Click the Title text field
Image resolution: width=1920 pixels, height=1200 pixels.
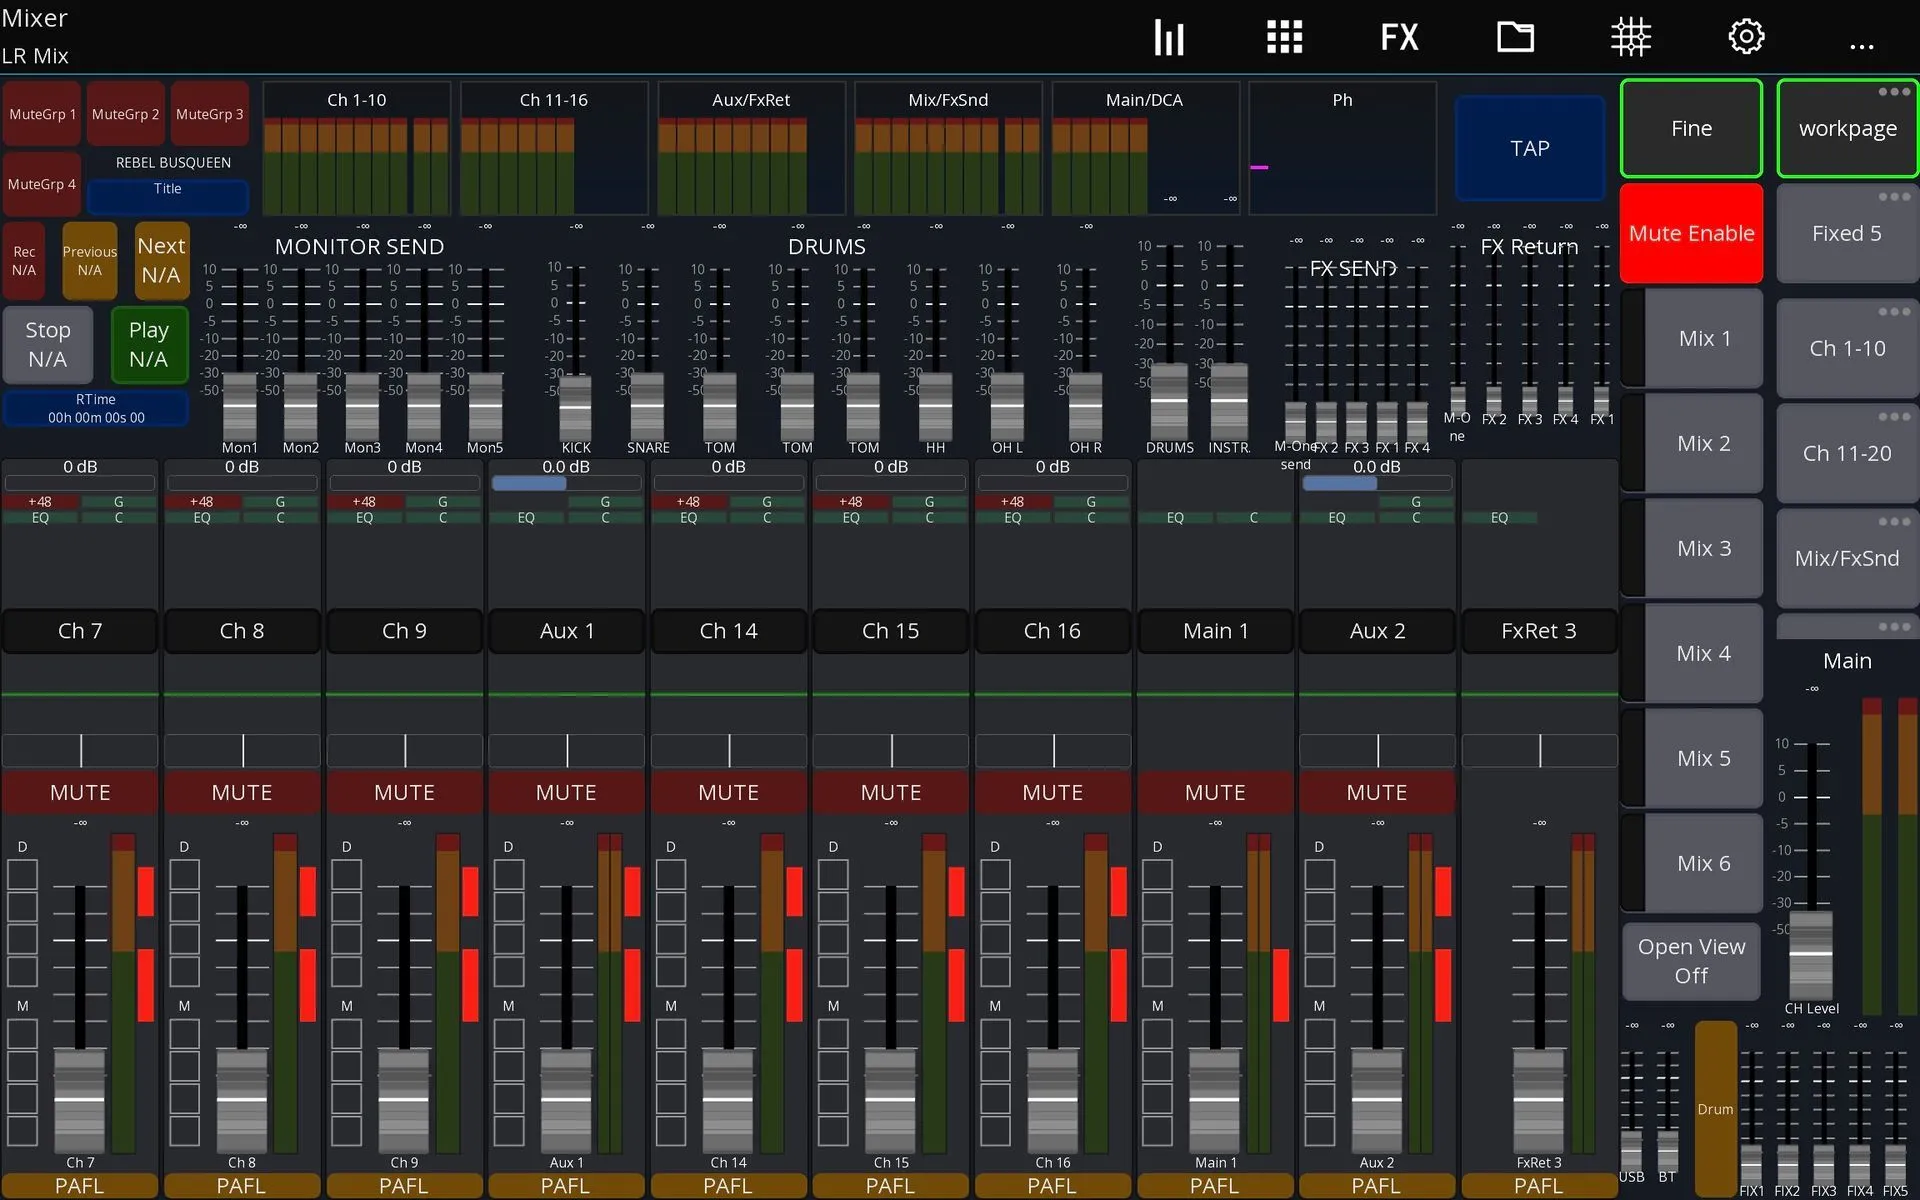(x=167, y=195)
